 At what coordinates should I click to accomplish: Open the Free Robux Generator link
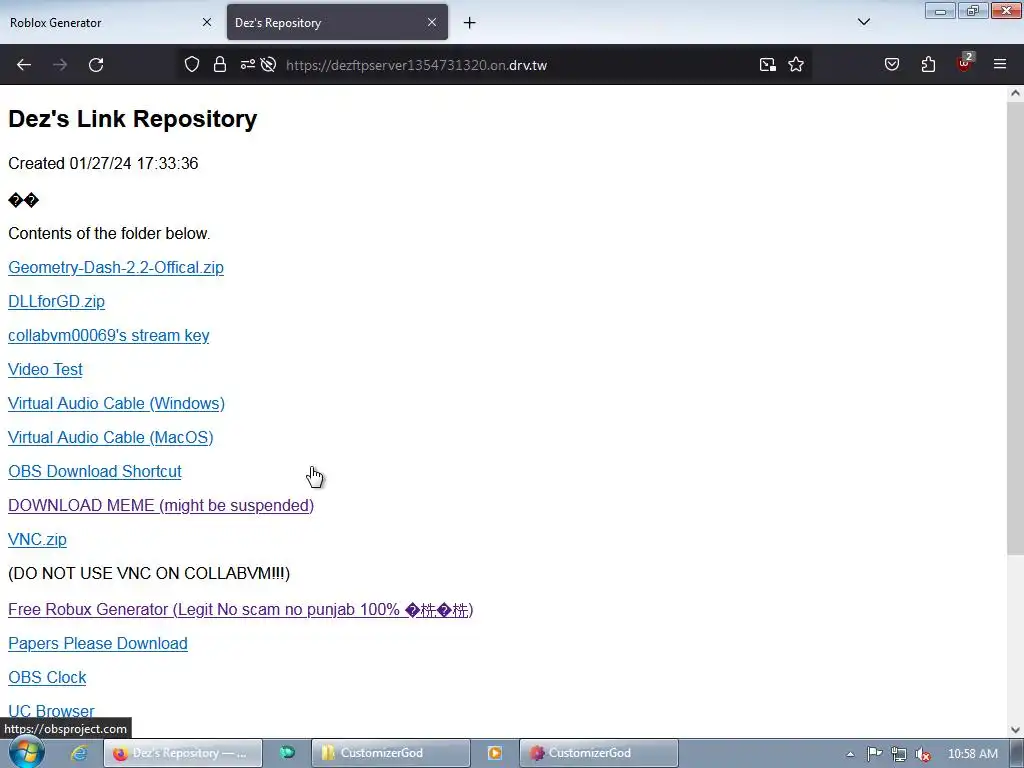click(240, 610)
